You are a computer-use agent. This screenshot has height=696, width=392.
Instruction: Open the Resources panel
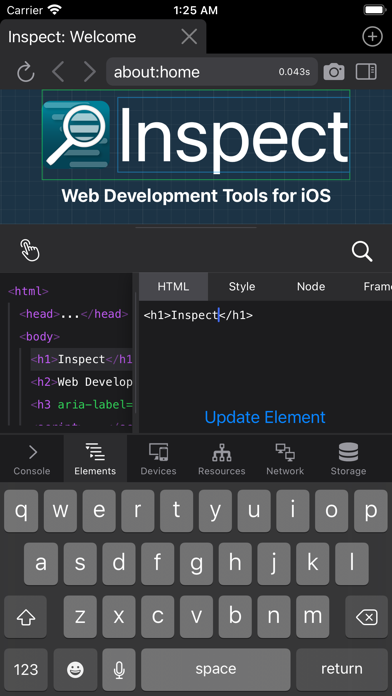tap(222, 459)
